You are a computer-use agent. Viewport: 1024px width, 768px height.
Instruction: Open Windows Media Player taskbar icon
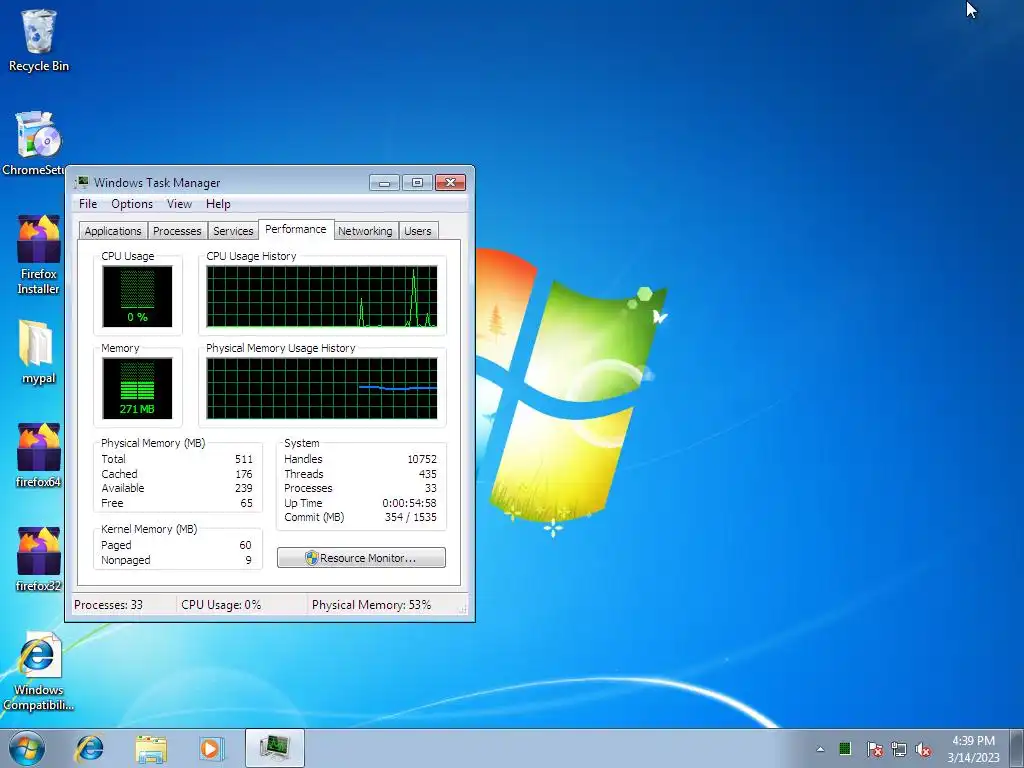click(210, 748)
